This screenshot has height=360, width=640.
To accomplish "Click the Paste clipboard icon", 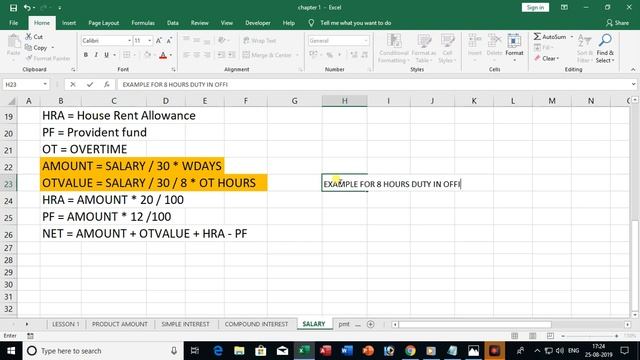I will pyautogui.click(x=13, y=42).
